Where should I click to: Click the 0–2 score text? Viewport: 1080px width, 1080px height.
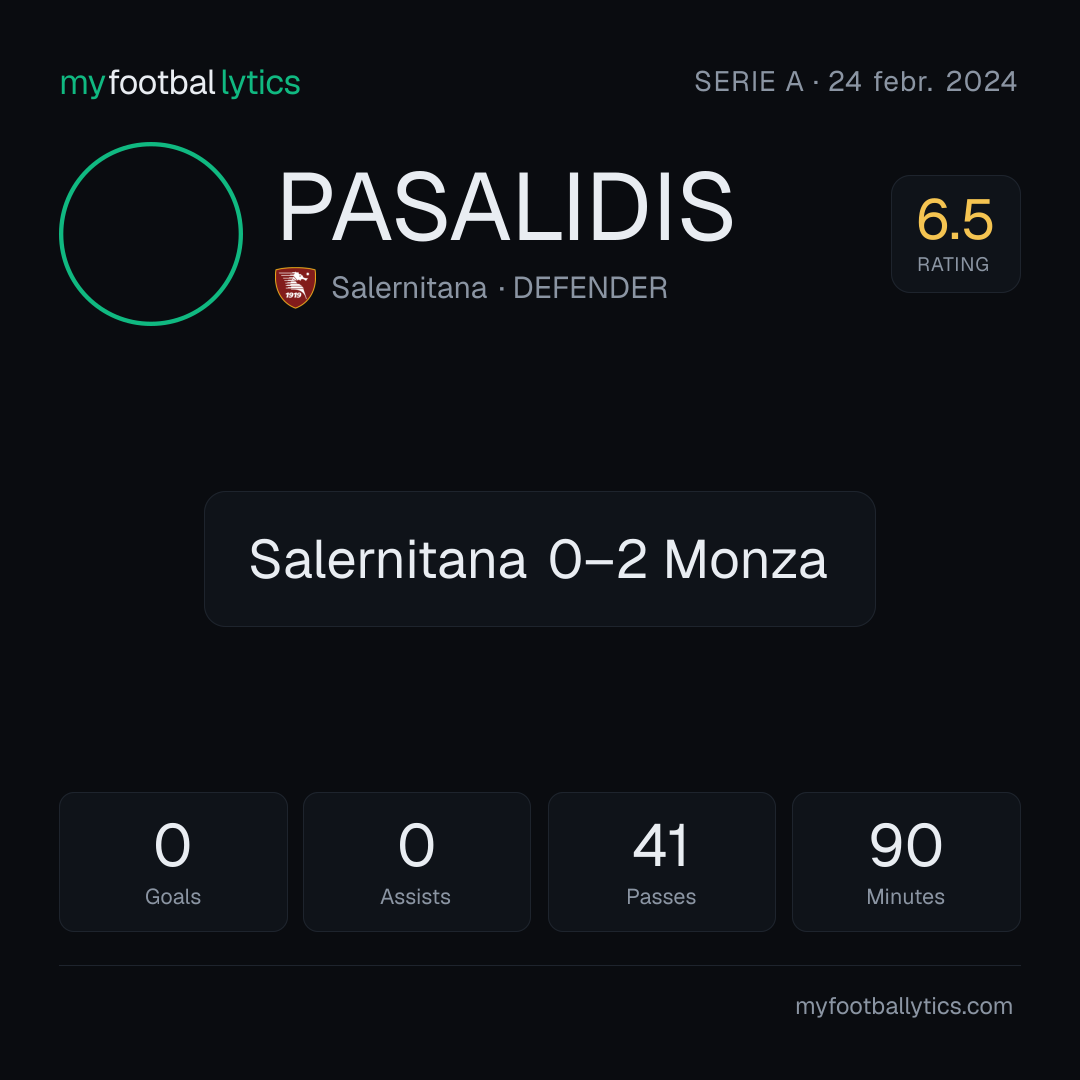click(598, 559)
